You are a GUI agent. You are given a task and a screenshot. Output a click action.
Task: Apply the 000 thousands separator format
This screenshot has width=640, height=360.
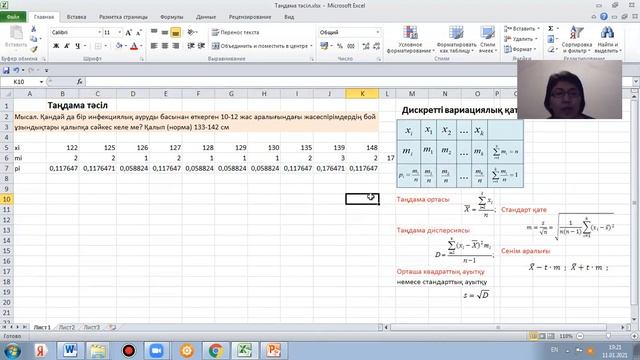tap(351, 46)
